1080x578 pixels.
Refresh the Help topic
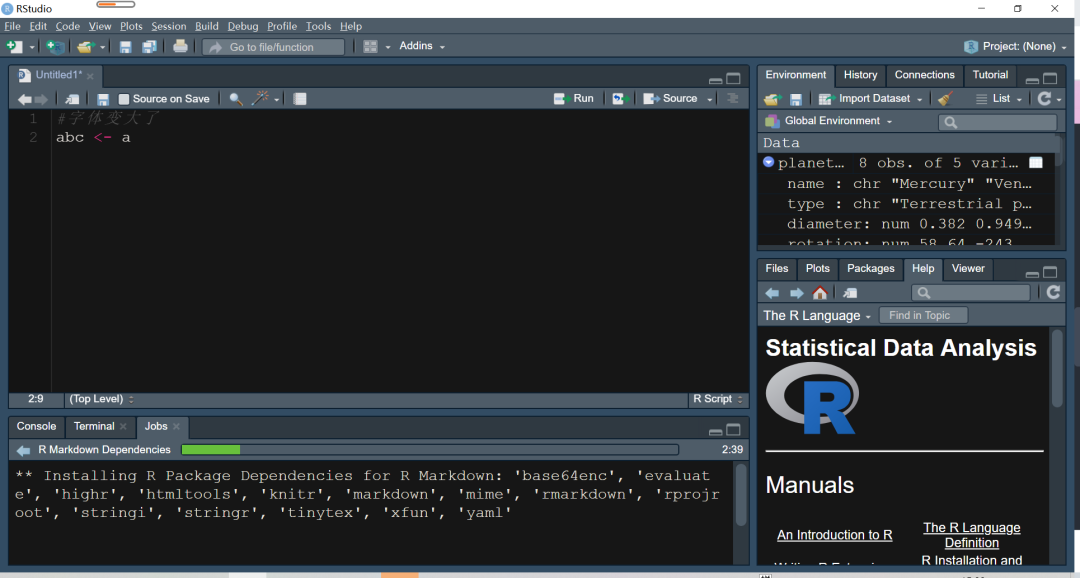[1053, 292]
